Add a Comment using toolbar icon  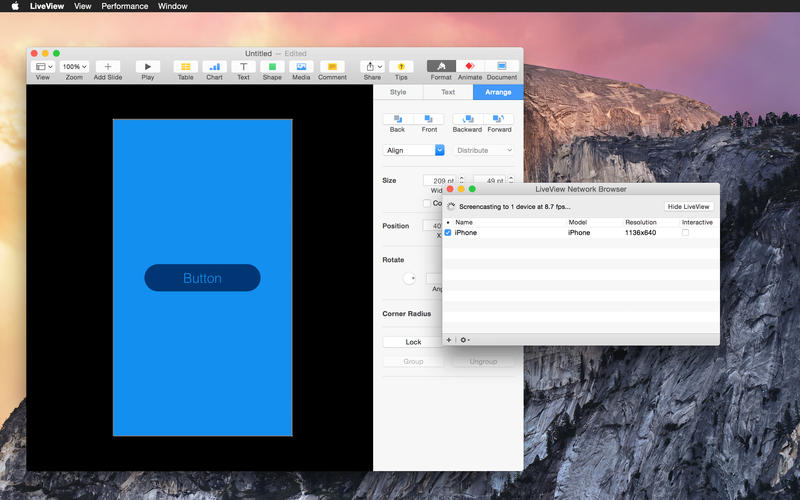tap(332, 66)
